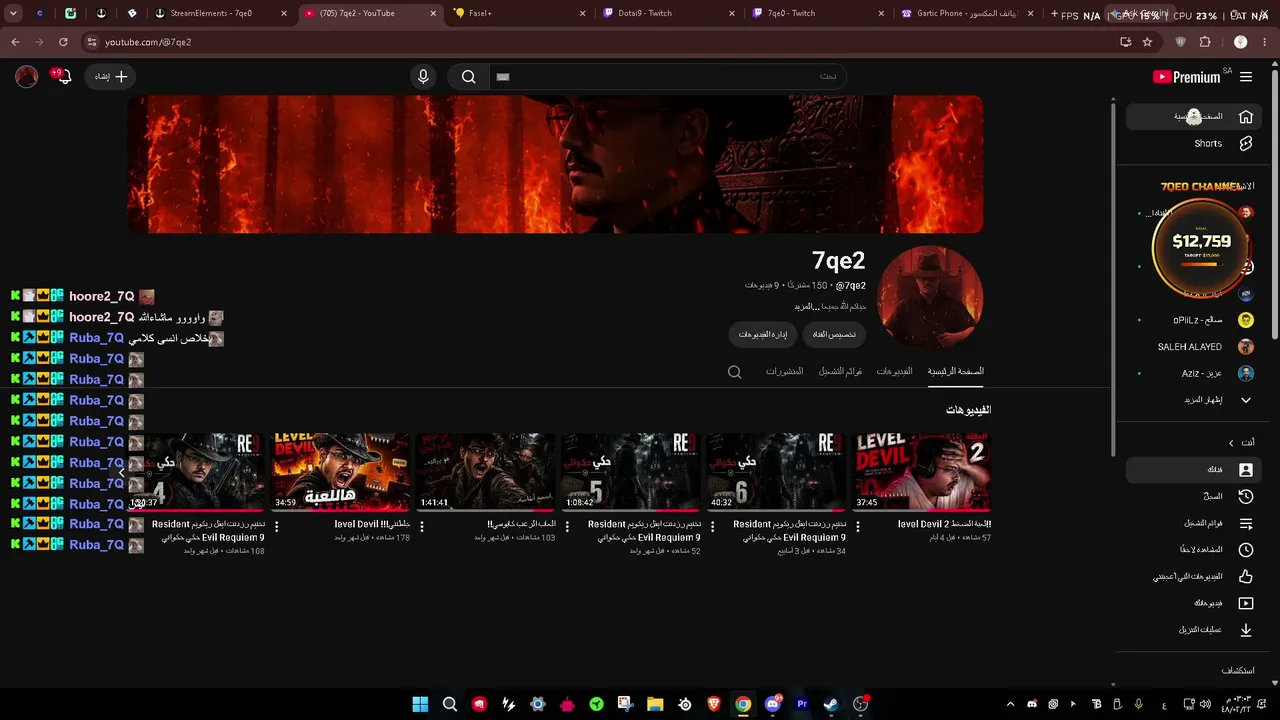Open the YouTube hamburger guide menu
The height and width of the screenshot is (720, 1280).
point(1246,77)
